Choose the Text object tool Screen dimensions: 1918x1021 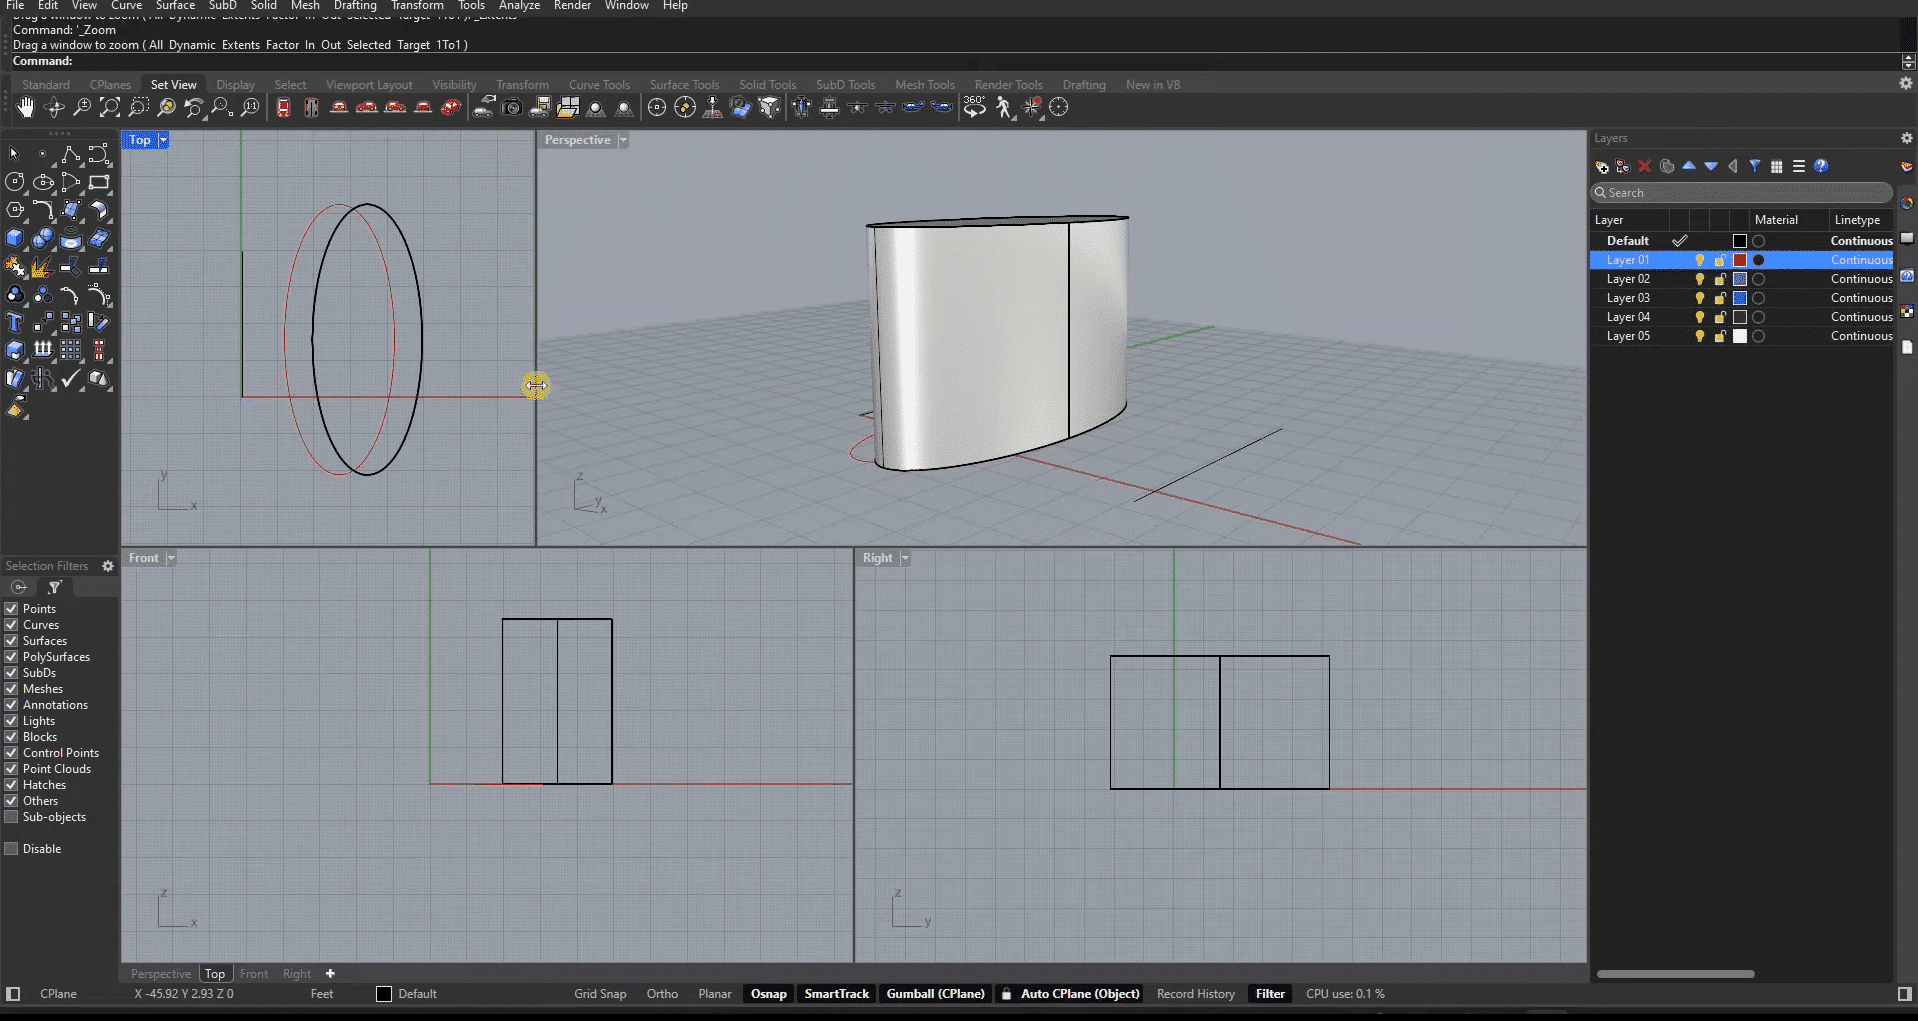point(15,323)
